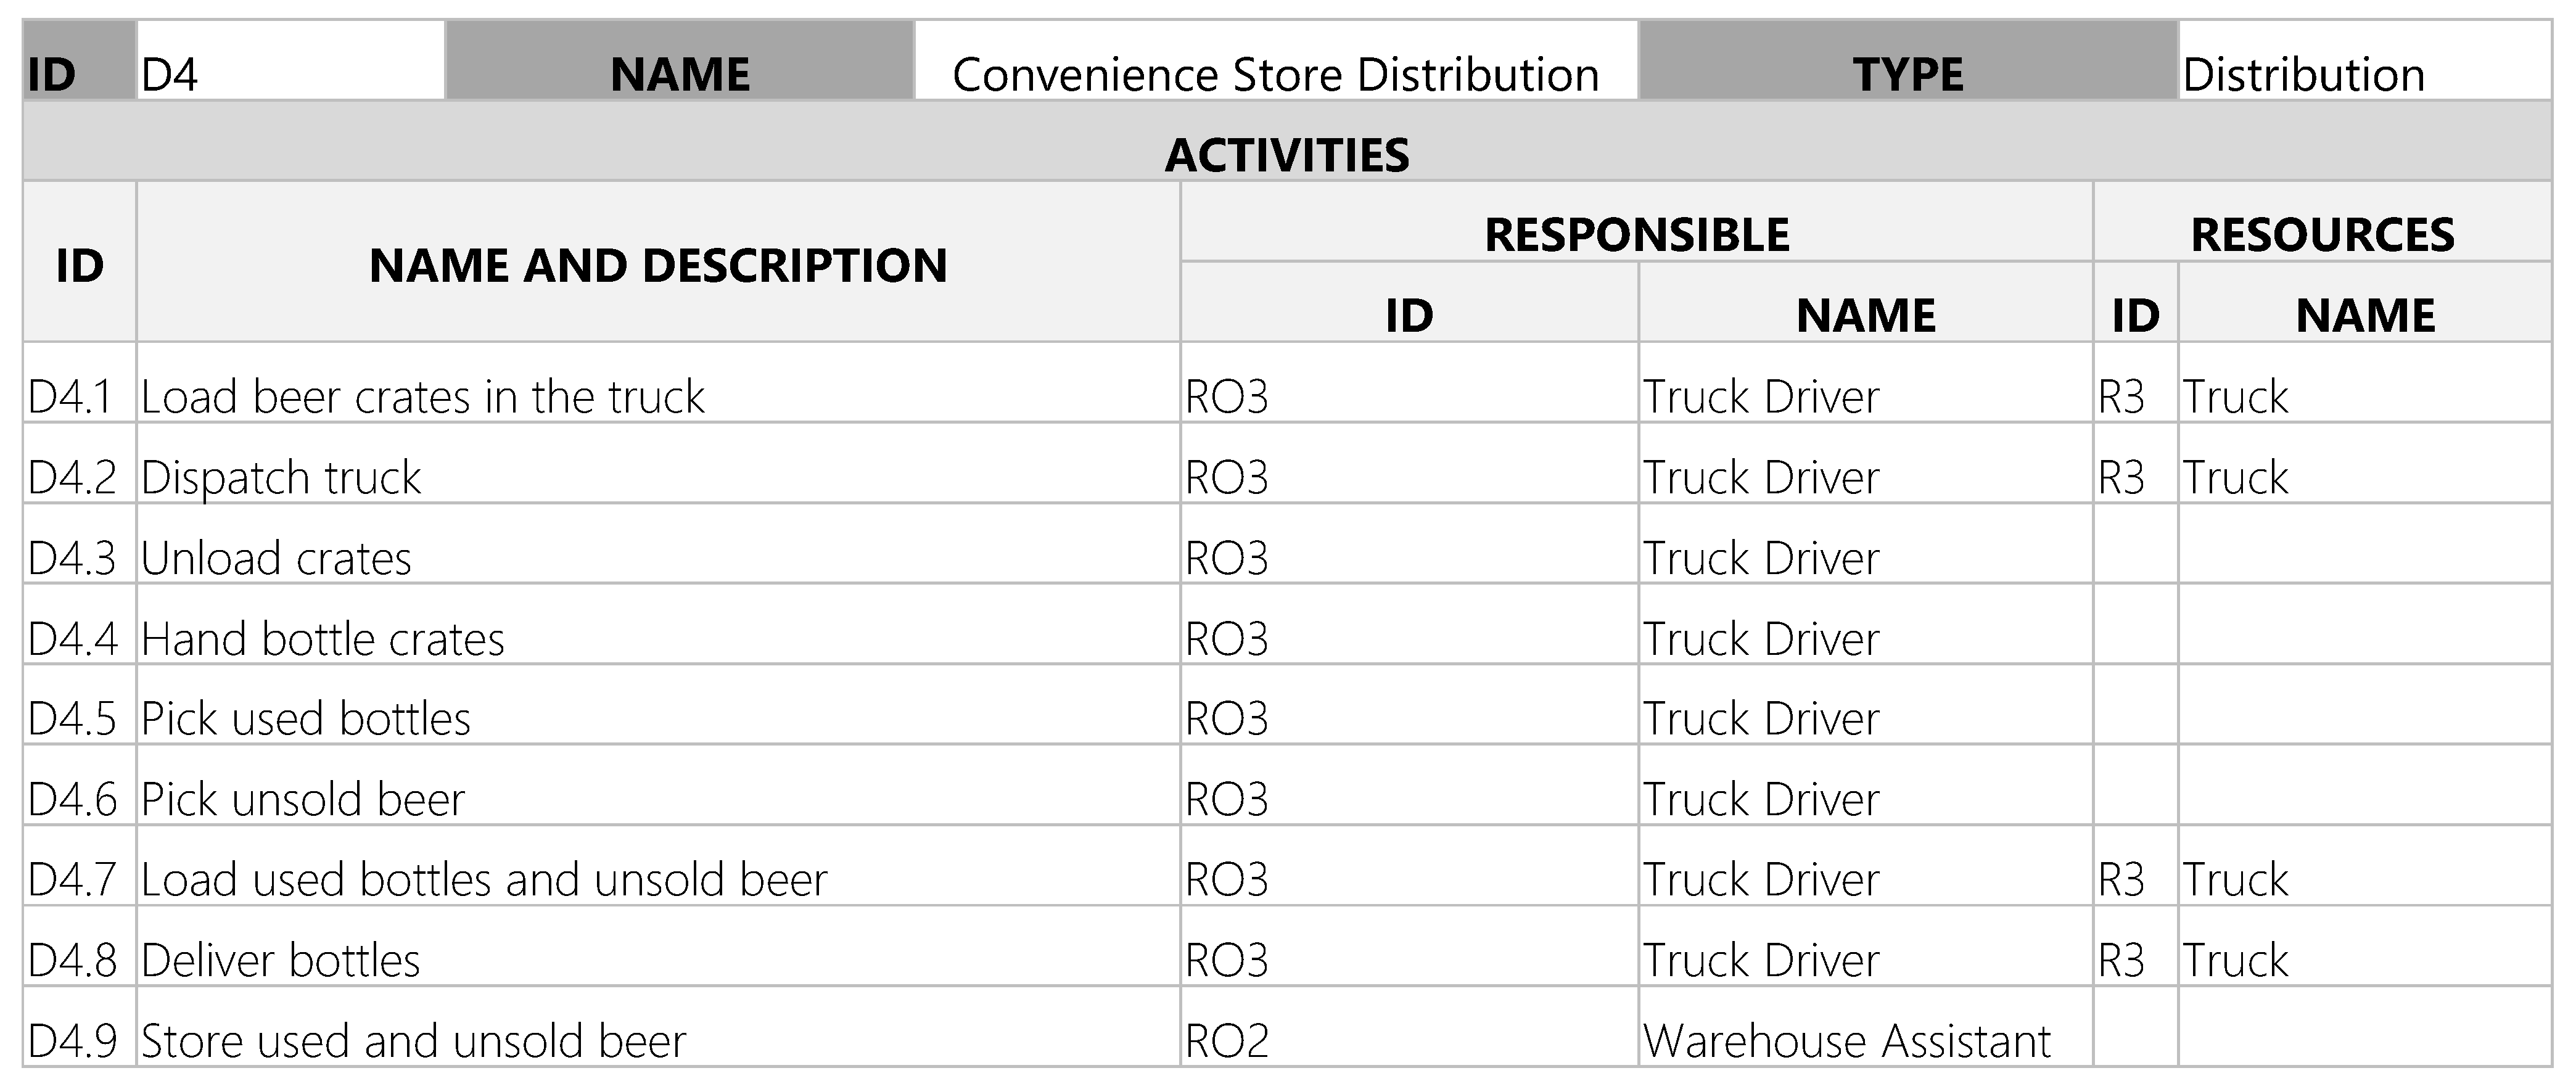
Task: Select the "Distribution" type value cell
Action: tap(2303, 74)
